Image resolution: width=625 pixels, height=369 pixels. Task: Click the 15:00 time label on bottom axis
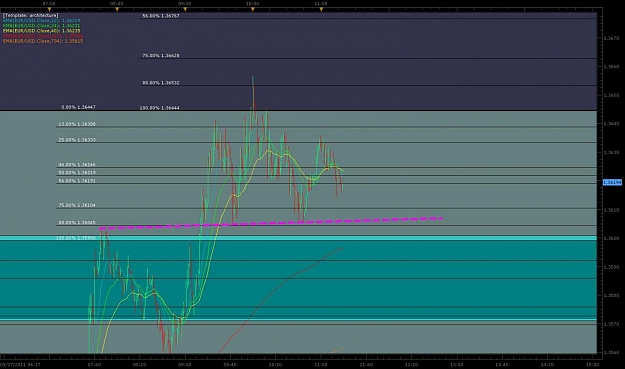(592, 364)
